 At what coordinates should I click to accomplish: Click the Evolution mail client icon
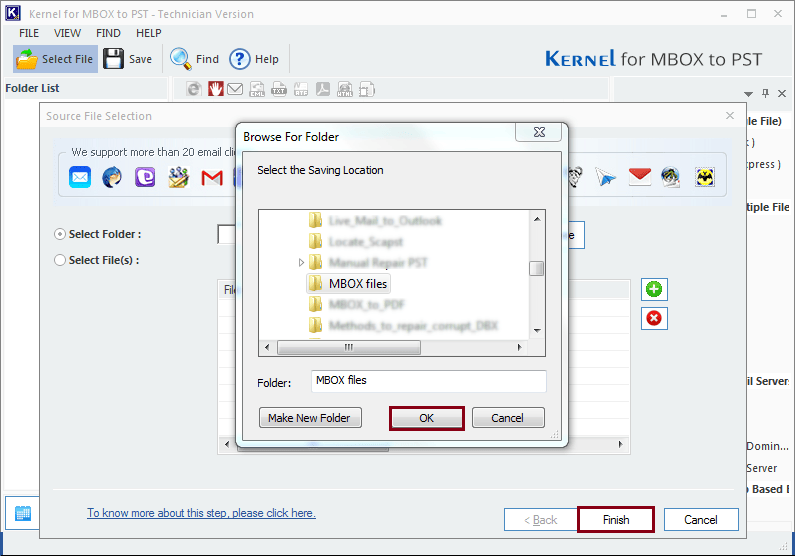[x=178, y=177]
